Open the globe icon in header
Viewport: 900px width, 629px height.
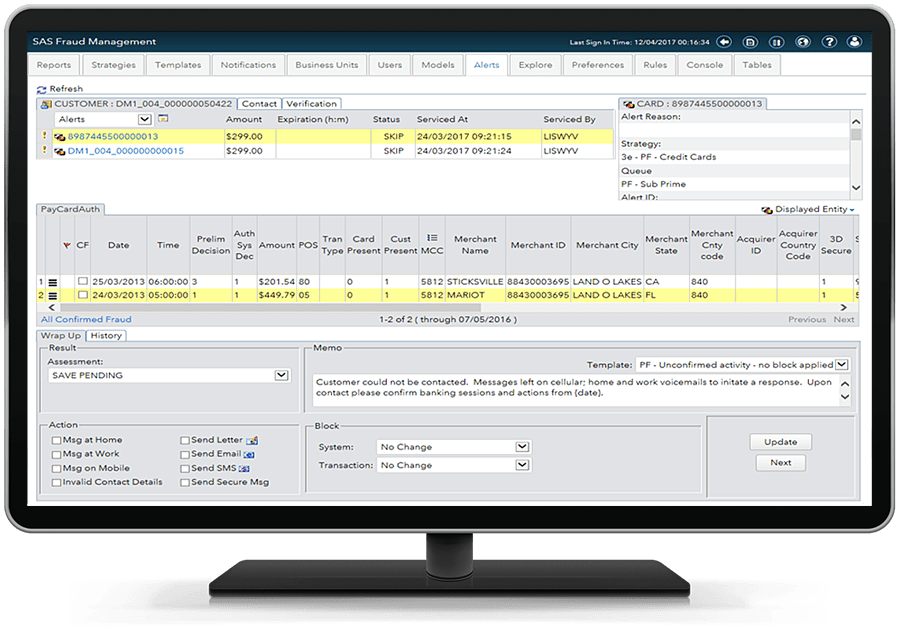click(802, 42)
